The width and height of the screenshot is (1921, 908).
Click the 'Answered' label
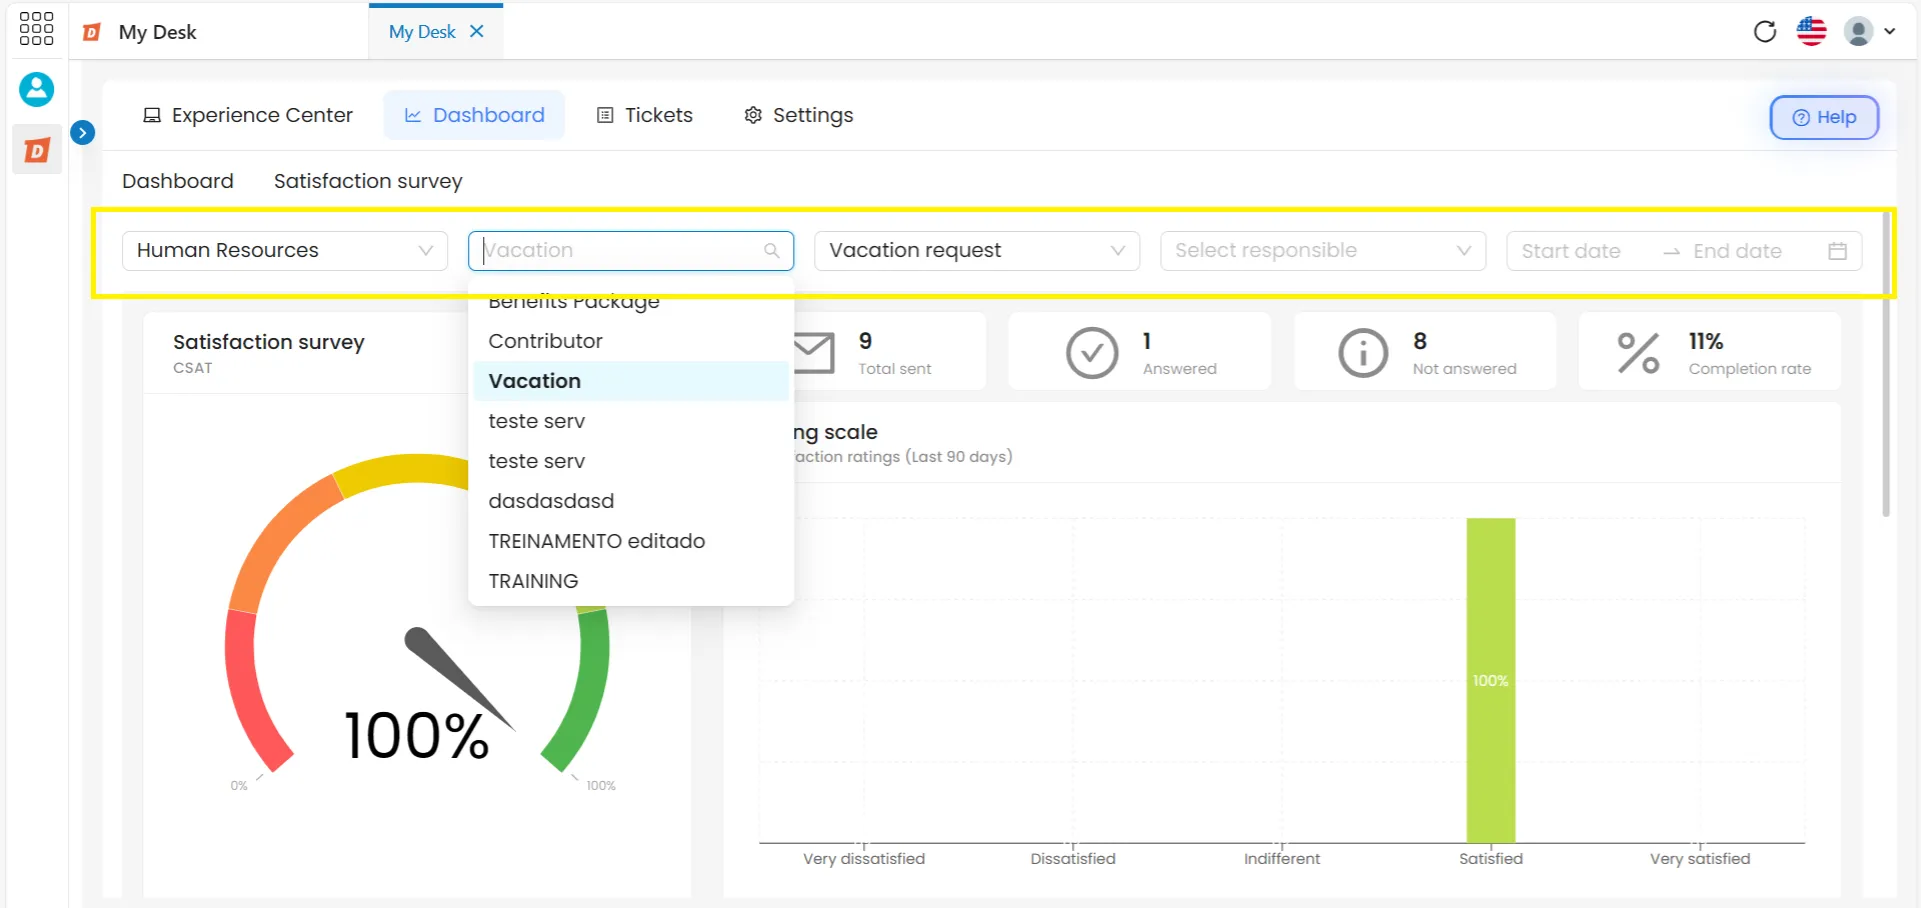(1180, 369)
